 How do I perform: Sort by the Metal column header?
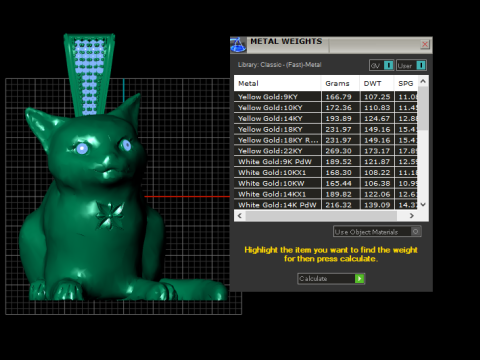pos(277,83)
